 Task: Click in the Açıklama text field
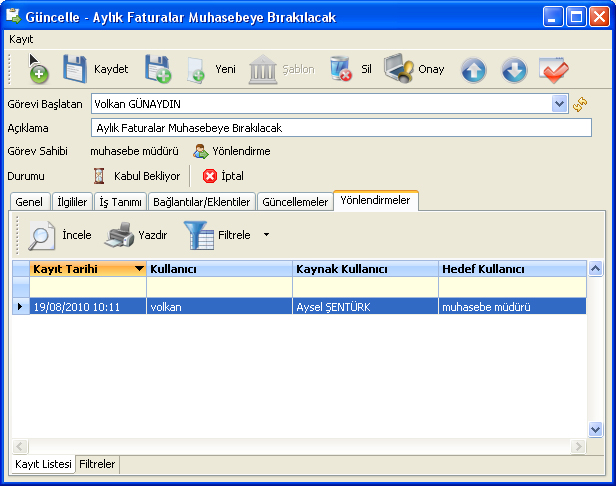340,128
